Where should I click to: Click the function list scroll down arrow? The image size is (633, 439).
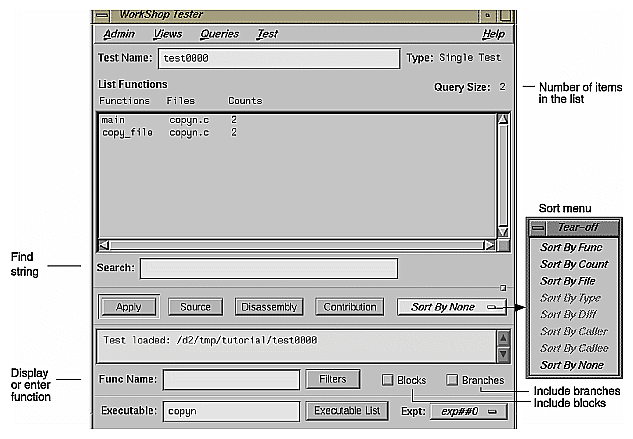click(503, 231)
